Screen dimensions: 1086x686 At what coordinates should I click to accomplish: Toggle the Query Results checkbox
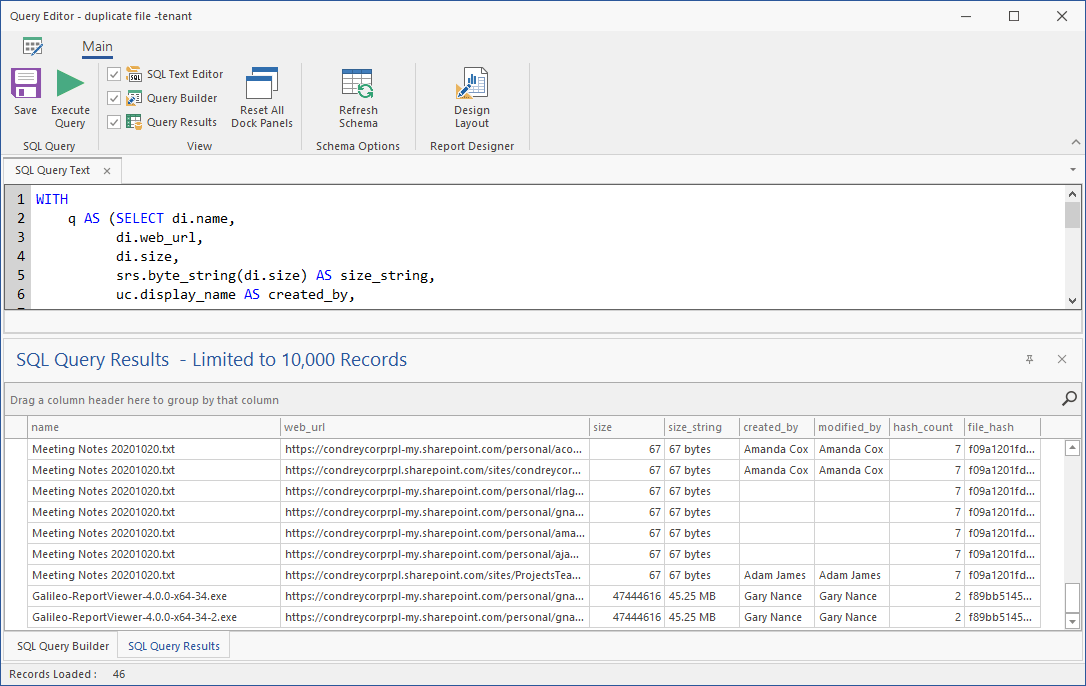click(x=114, y=122)
